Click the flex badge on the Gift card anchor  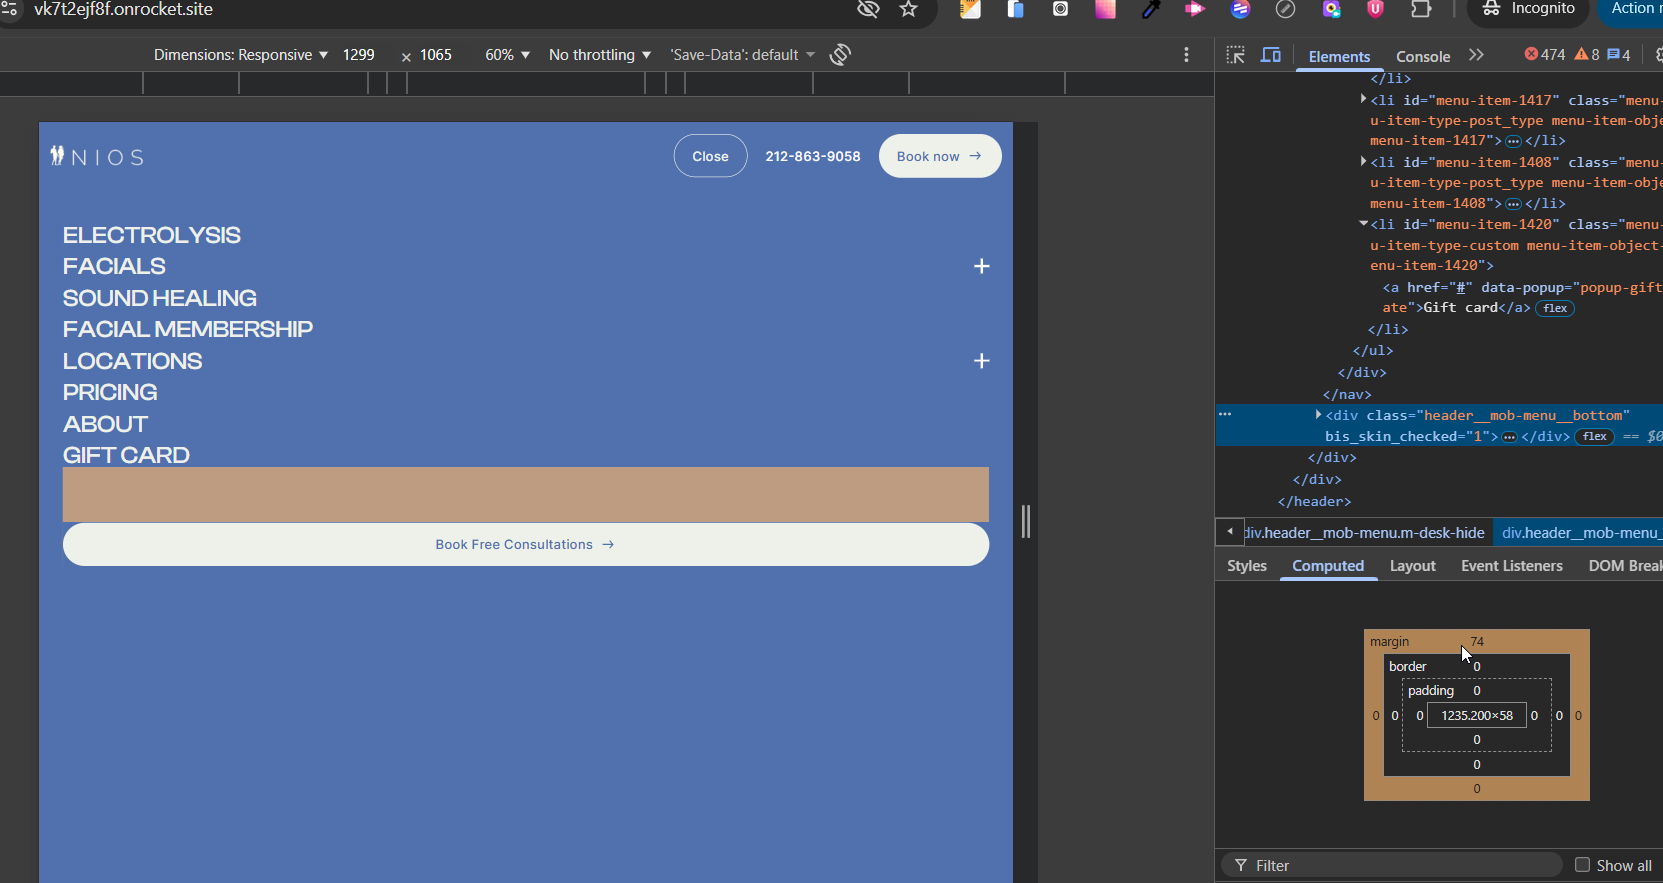(1555, 308)
